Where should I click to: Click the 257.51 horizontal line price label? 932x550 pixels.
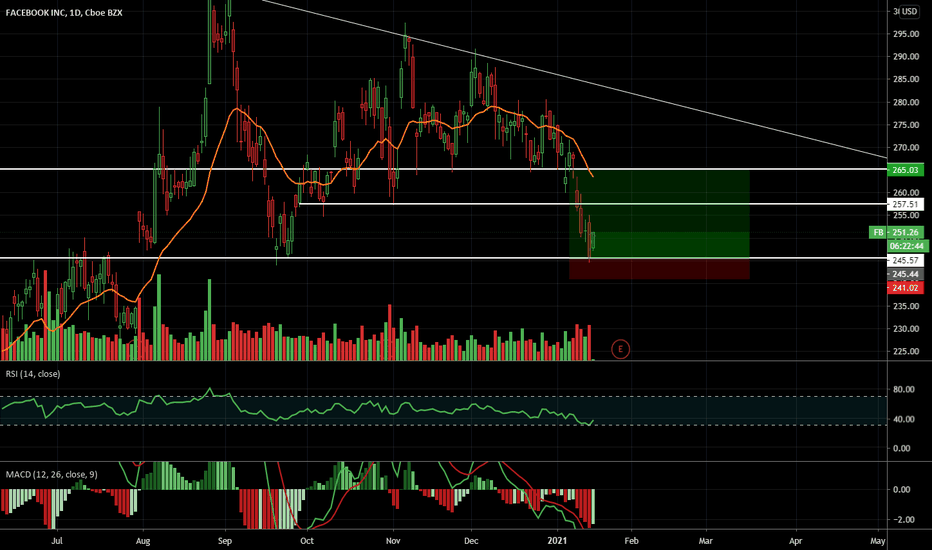(x=905, y=205)
